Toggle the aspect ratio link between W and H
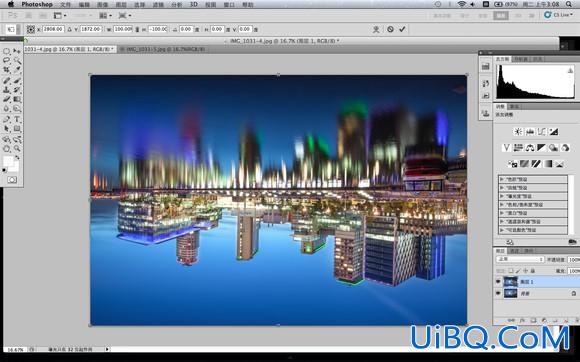The image size is (580, 362). pos(137,29)
